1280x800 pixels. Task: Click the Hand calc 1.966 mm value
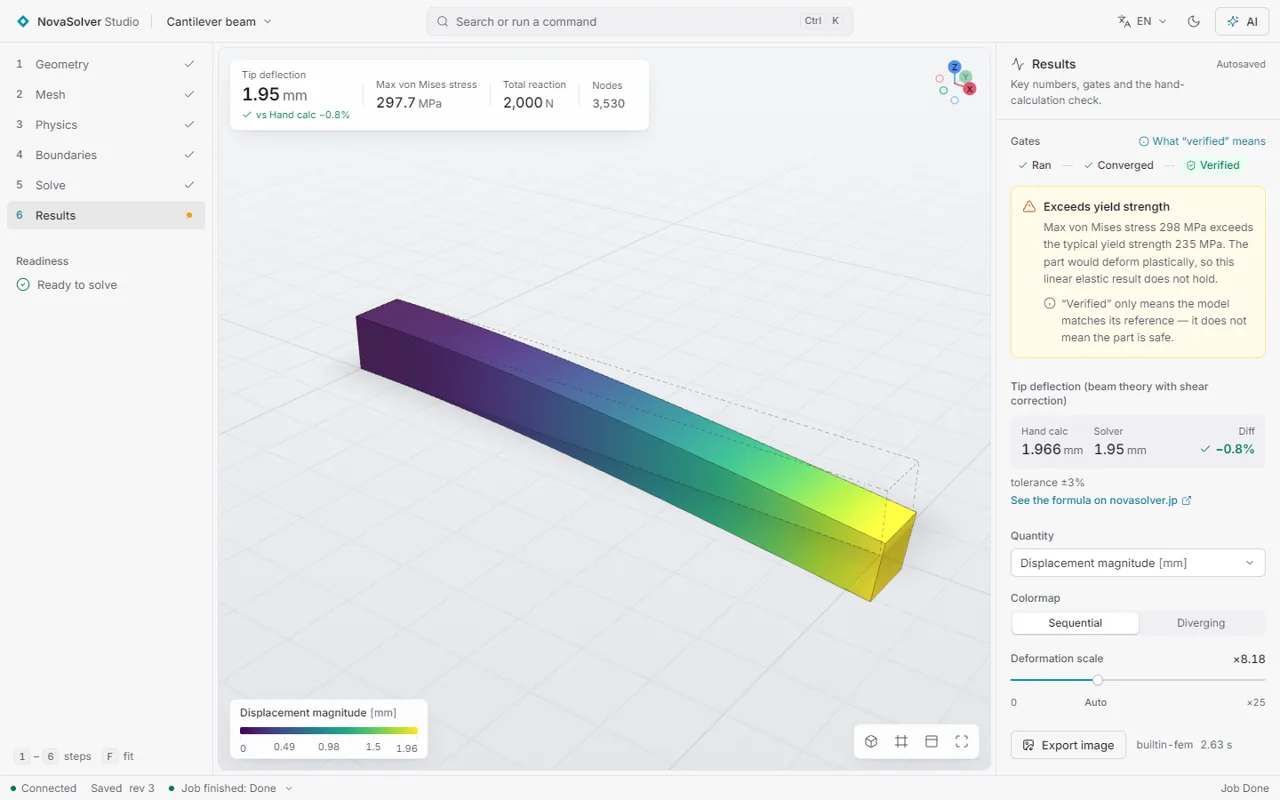tap(1052, 450)
